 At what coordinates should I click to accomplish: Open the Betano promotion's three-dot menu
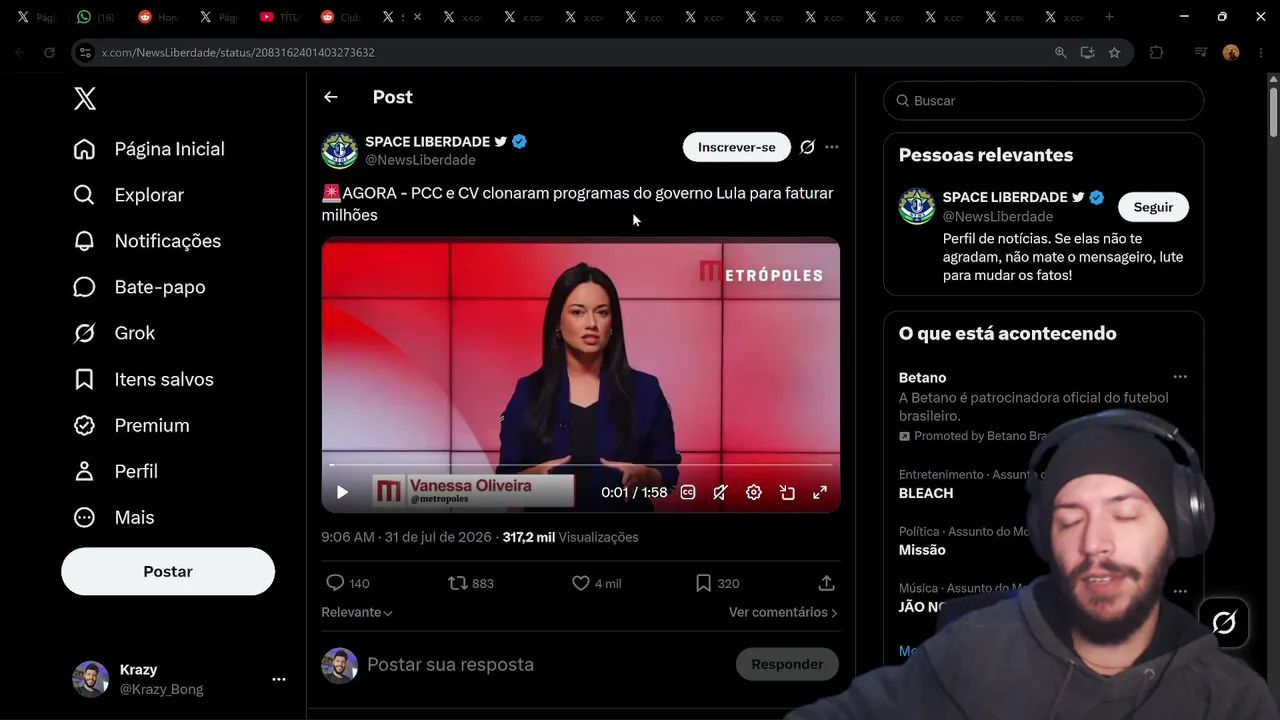(1180, 377)
